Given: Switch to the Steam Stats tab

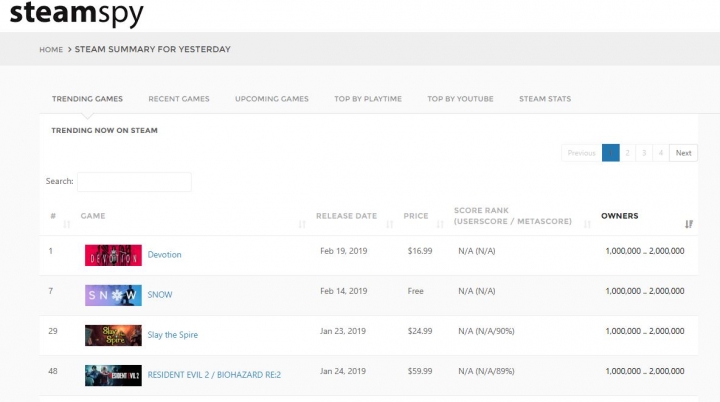Looking at the screenshot, I should [545, 99].
